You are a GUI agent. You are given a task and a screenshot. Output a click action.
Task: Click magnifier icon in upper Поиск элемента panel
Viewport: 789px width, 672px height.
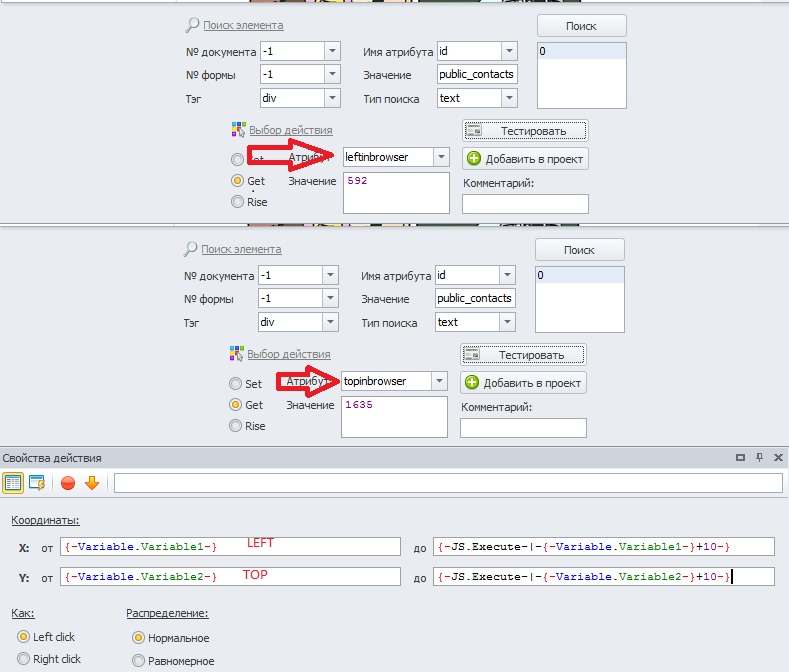pos(192,25)
